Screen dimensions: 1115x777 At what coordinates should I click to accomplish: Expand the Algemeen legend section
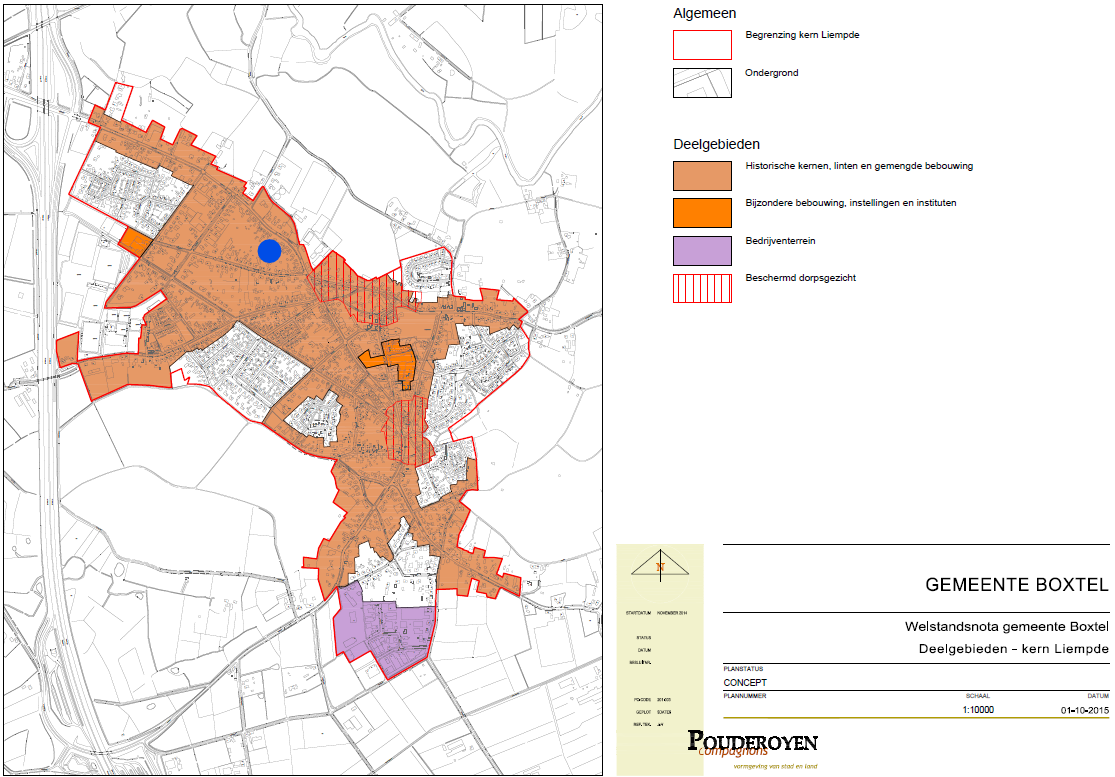tap(706, 14)
